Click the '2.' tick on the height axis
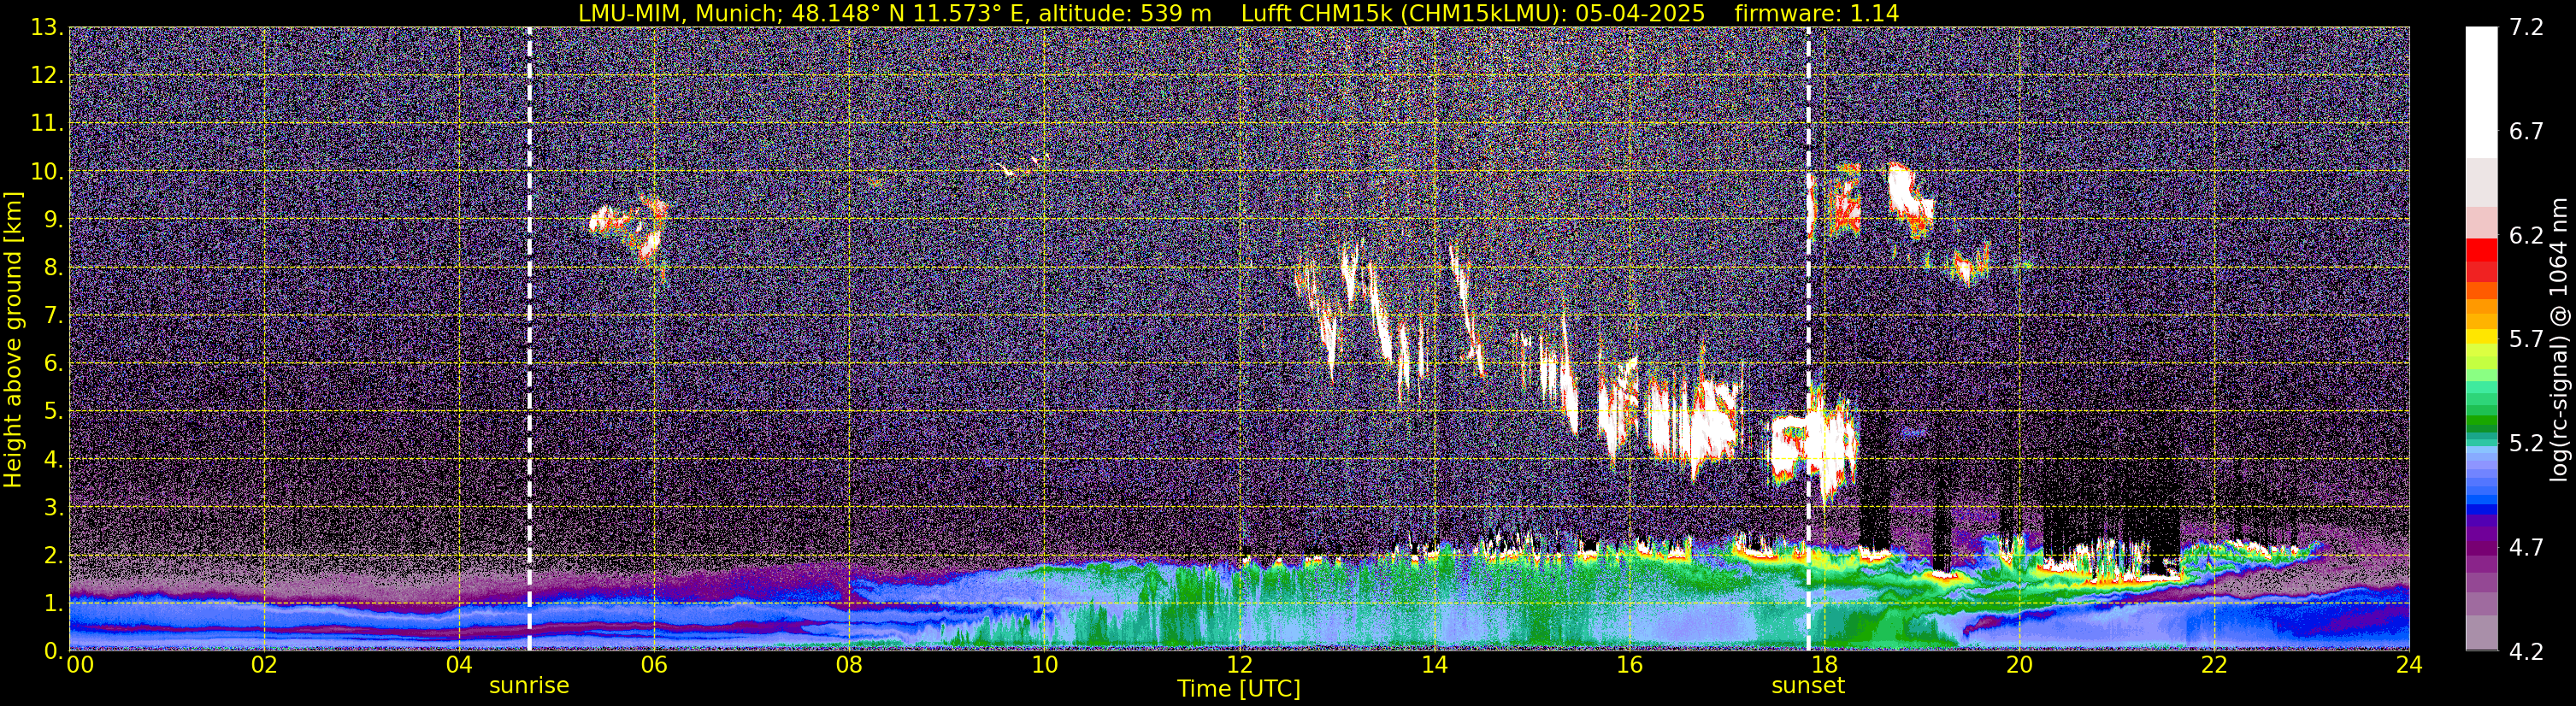 click(x=54, y=556)
